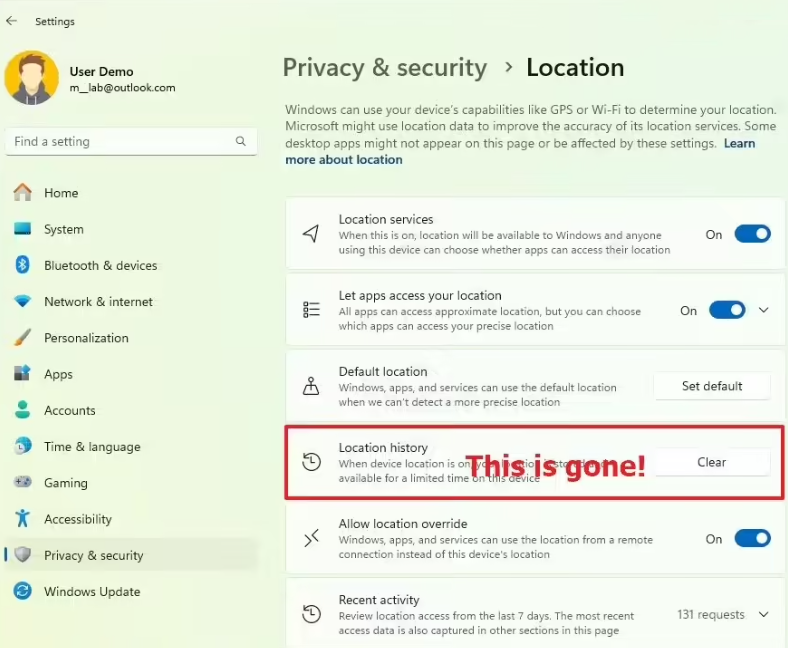788x648 pixels.
Task: Open the Accessibility figure icon
Action: pos(23,518)
